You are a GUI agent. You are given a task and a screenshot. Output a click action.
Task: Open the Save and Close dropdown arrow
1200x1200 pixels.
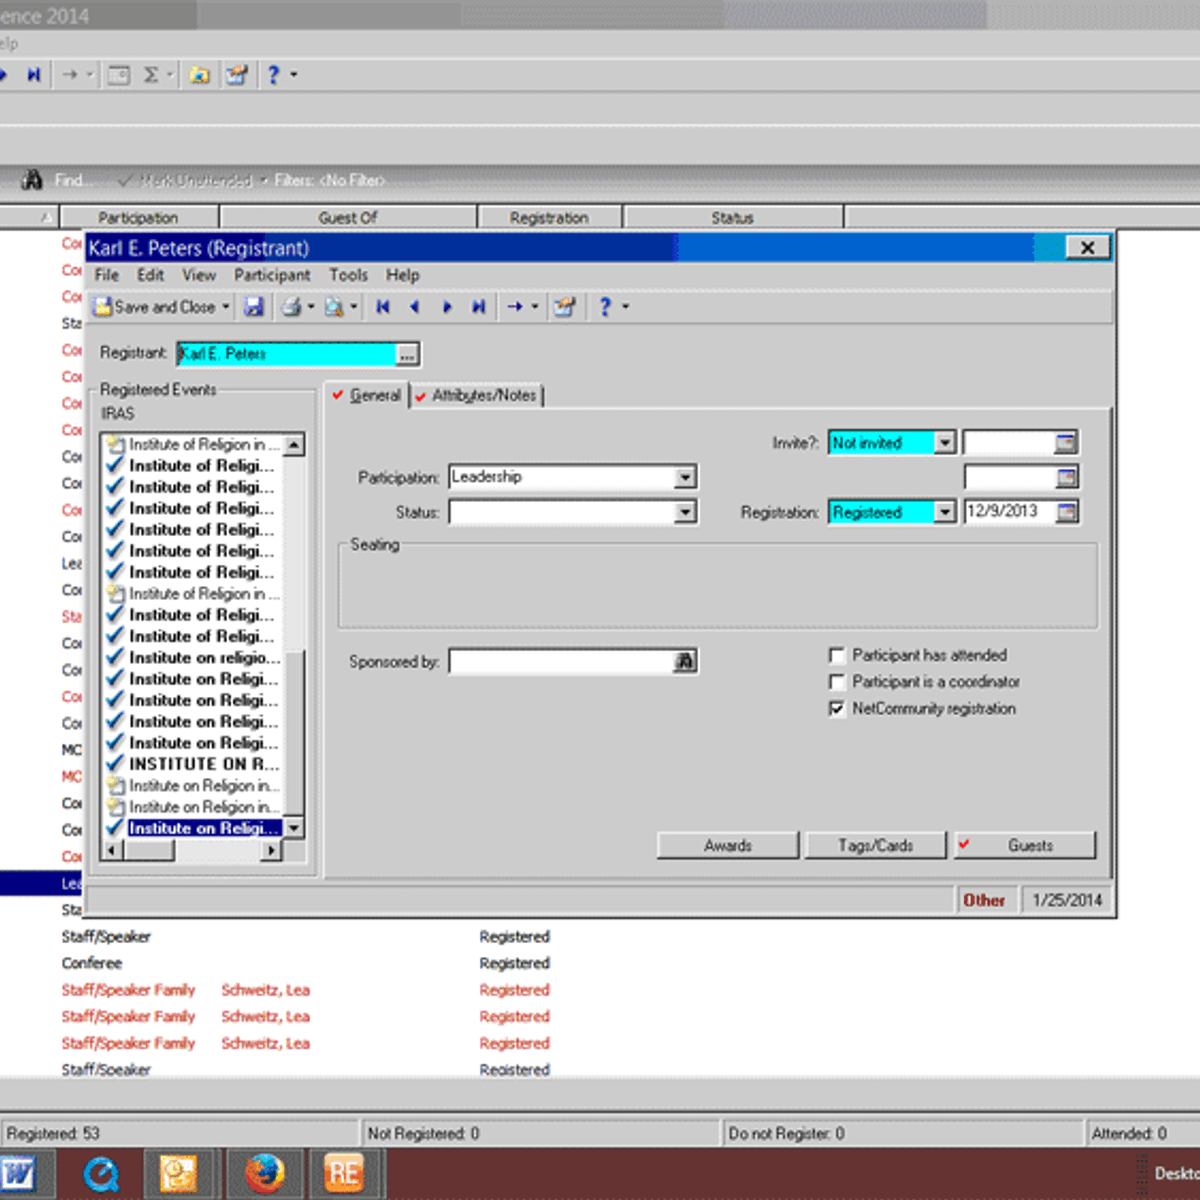click(x=226, y=307)
